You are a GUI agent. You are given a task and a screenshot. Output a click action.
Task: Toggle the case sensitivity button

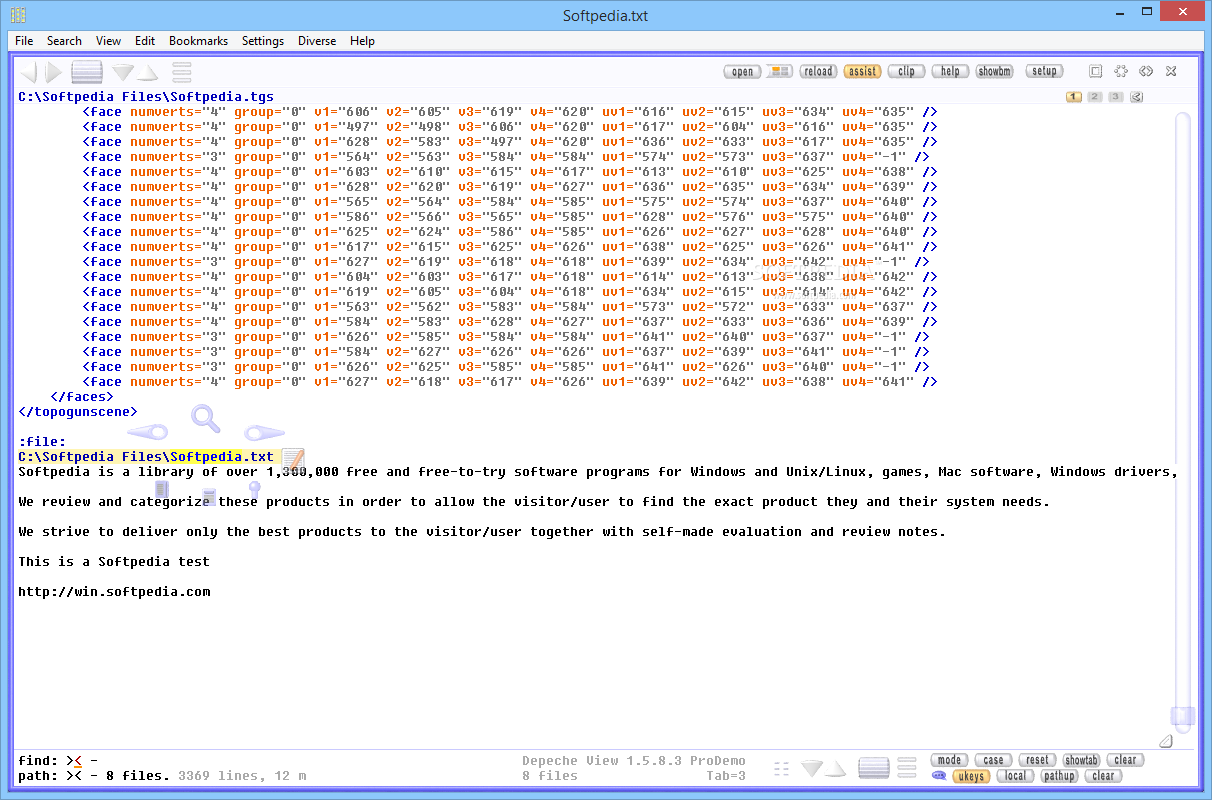(x=993, y=760)
